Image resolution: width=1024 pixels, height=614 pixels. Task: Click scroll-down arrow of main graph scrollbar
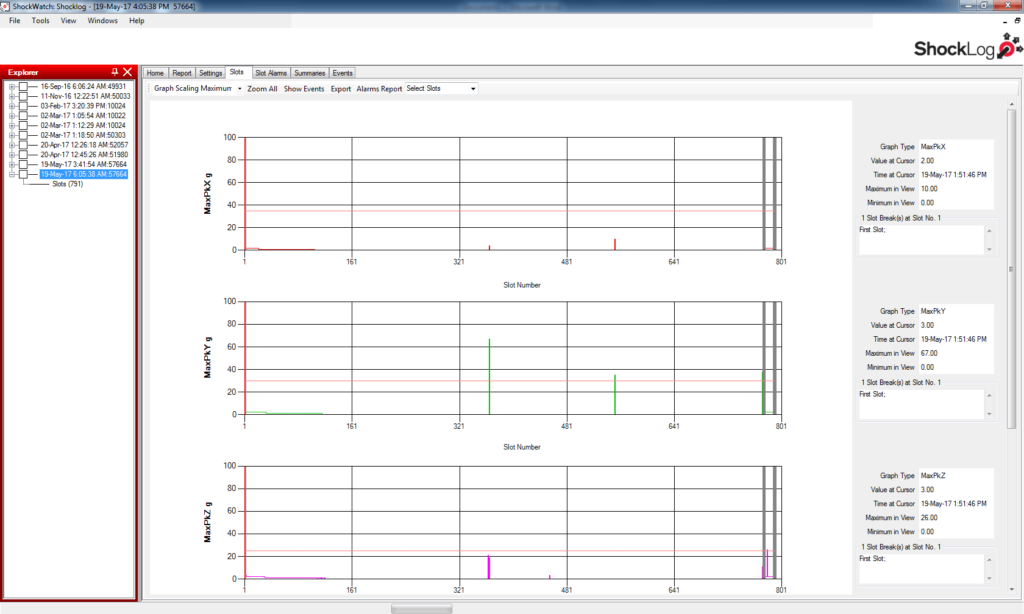tap(1012, 589)
